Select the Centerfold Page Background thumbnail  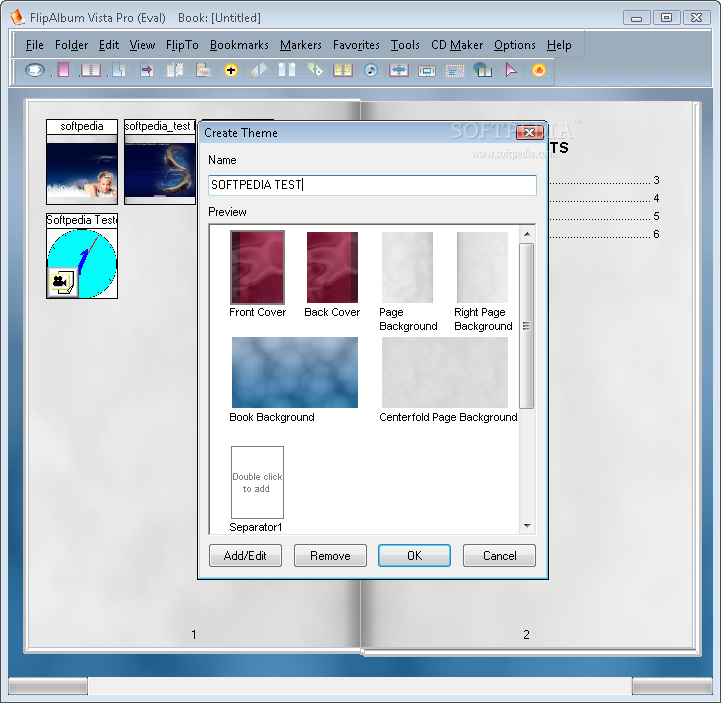point(445,372)
